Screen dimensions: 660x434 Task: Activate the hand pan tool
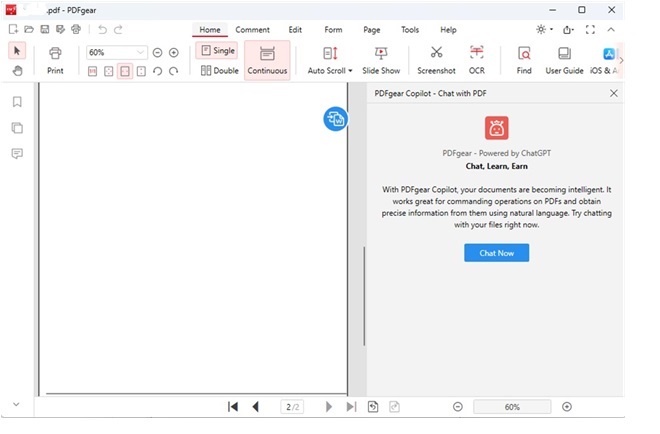coord(17,70)
